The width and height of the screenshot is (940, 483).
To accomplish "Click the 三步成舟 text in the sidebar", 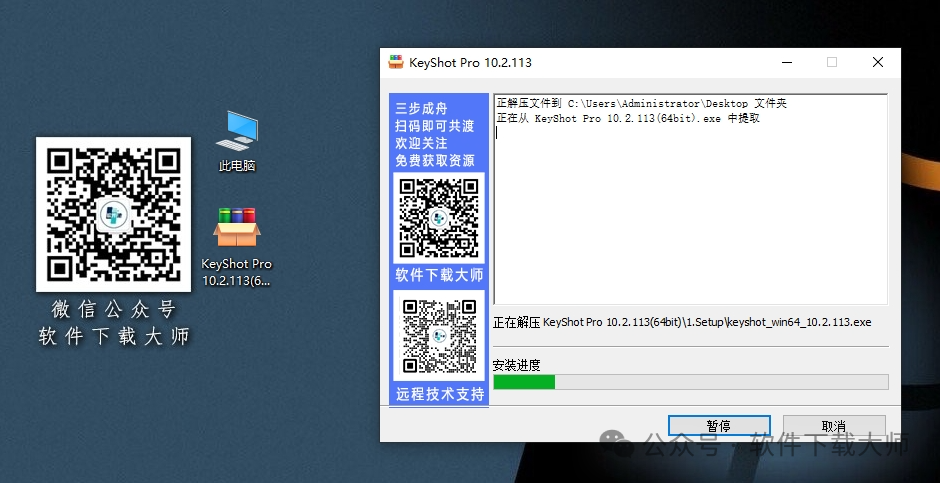I will [x=421, y=109].
